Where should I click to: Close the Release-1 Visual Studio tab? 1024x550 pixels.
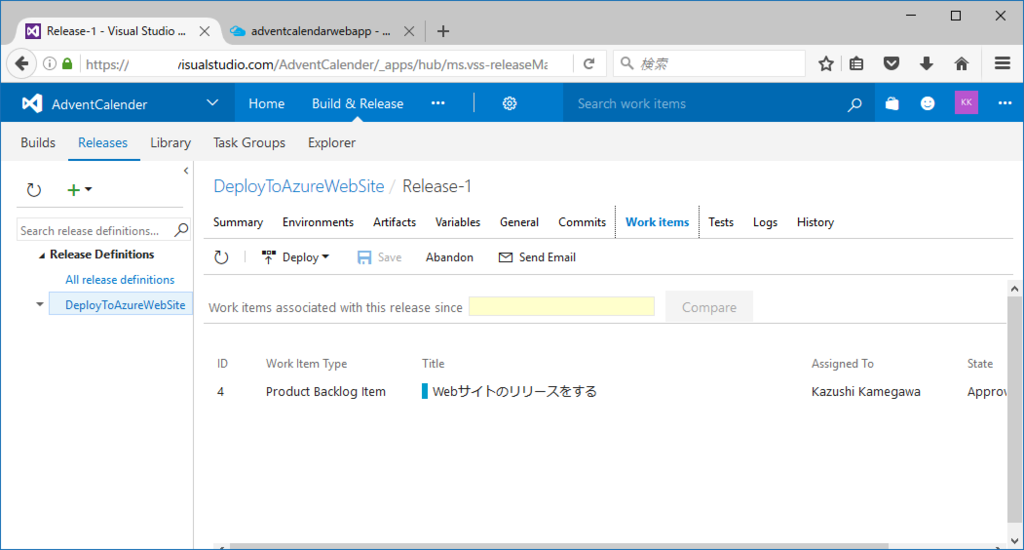204,31
